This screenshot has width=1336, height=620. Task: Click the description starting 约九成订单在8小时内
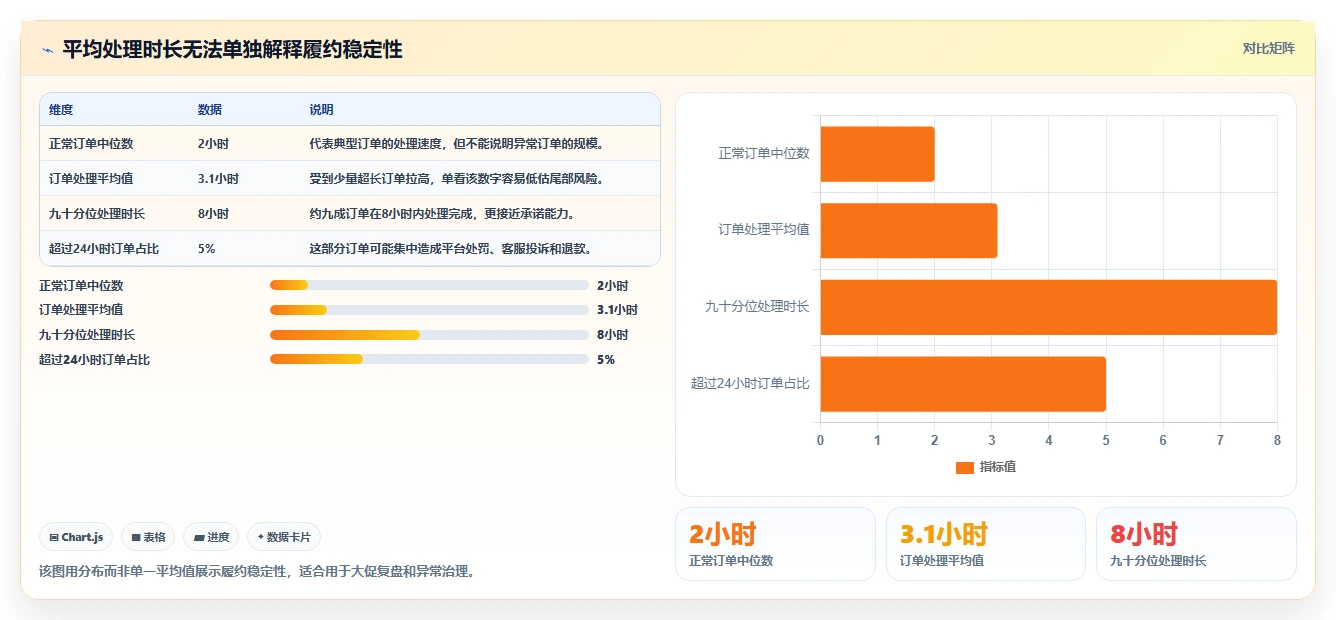[x=442, y=214]
